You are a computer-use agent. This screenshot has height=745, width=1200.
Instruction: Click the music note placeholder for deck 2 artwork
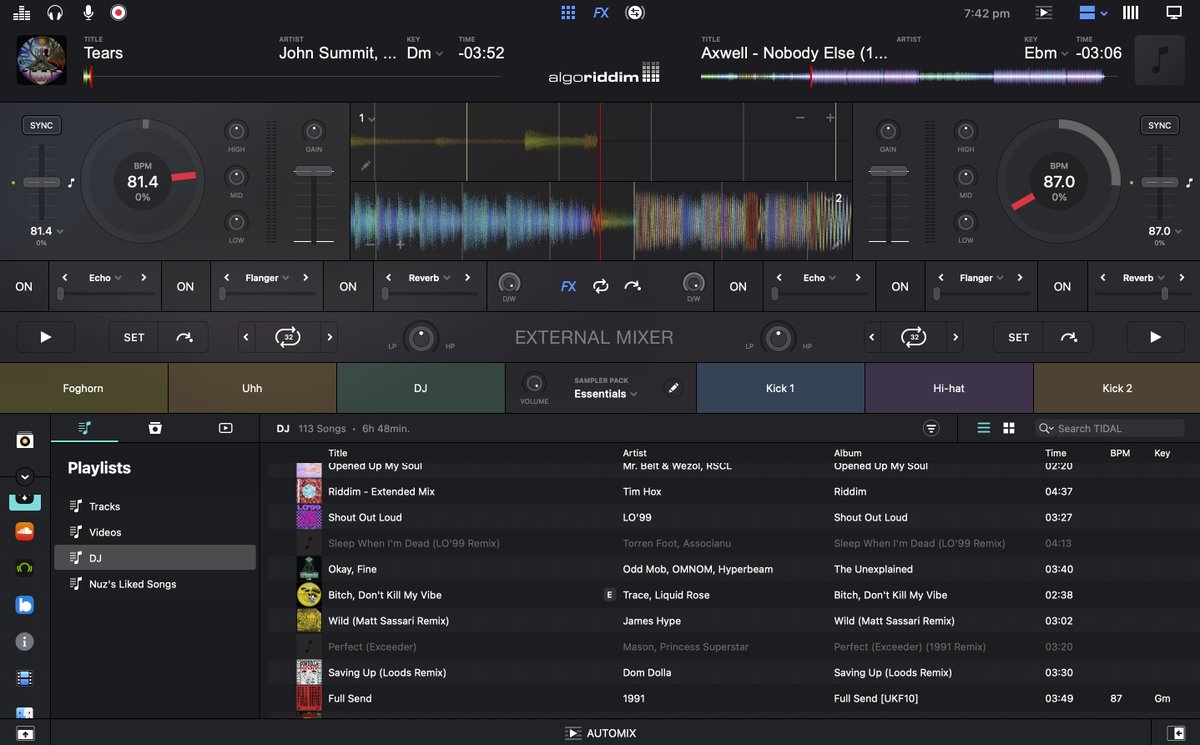tap(1159, 60)
